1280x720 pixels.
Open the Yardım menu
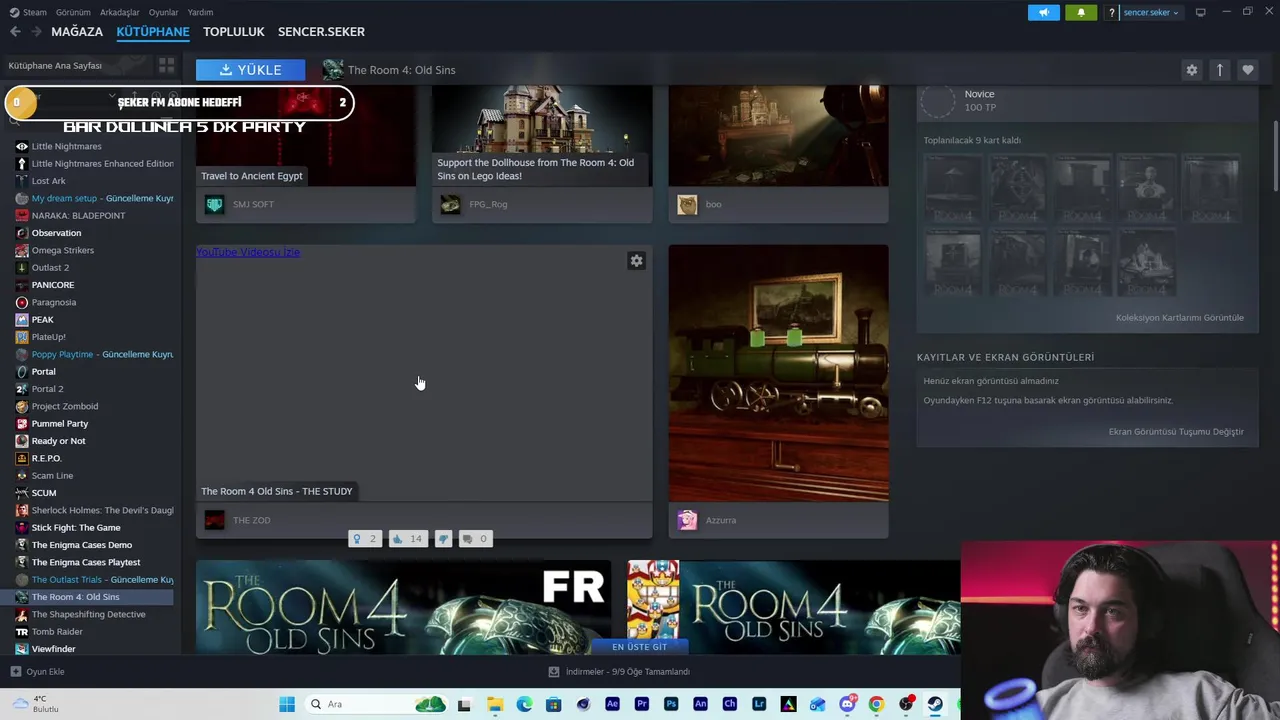[200, 12]
